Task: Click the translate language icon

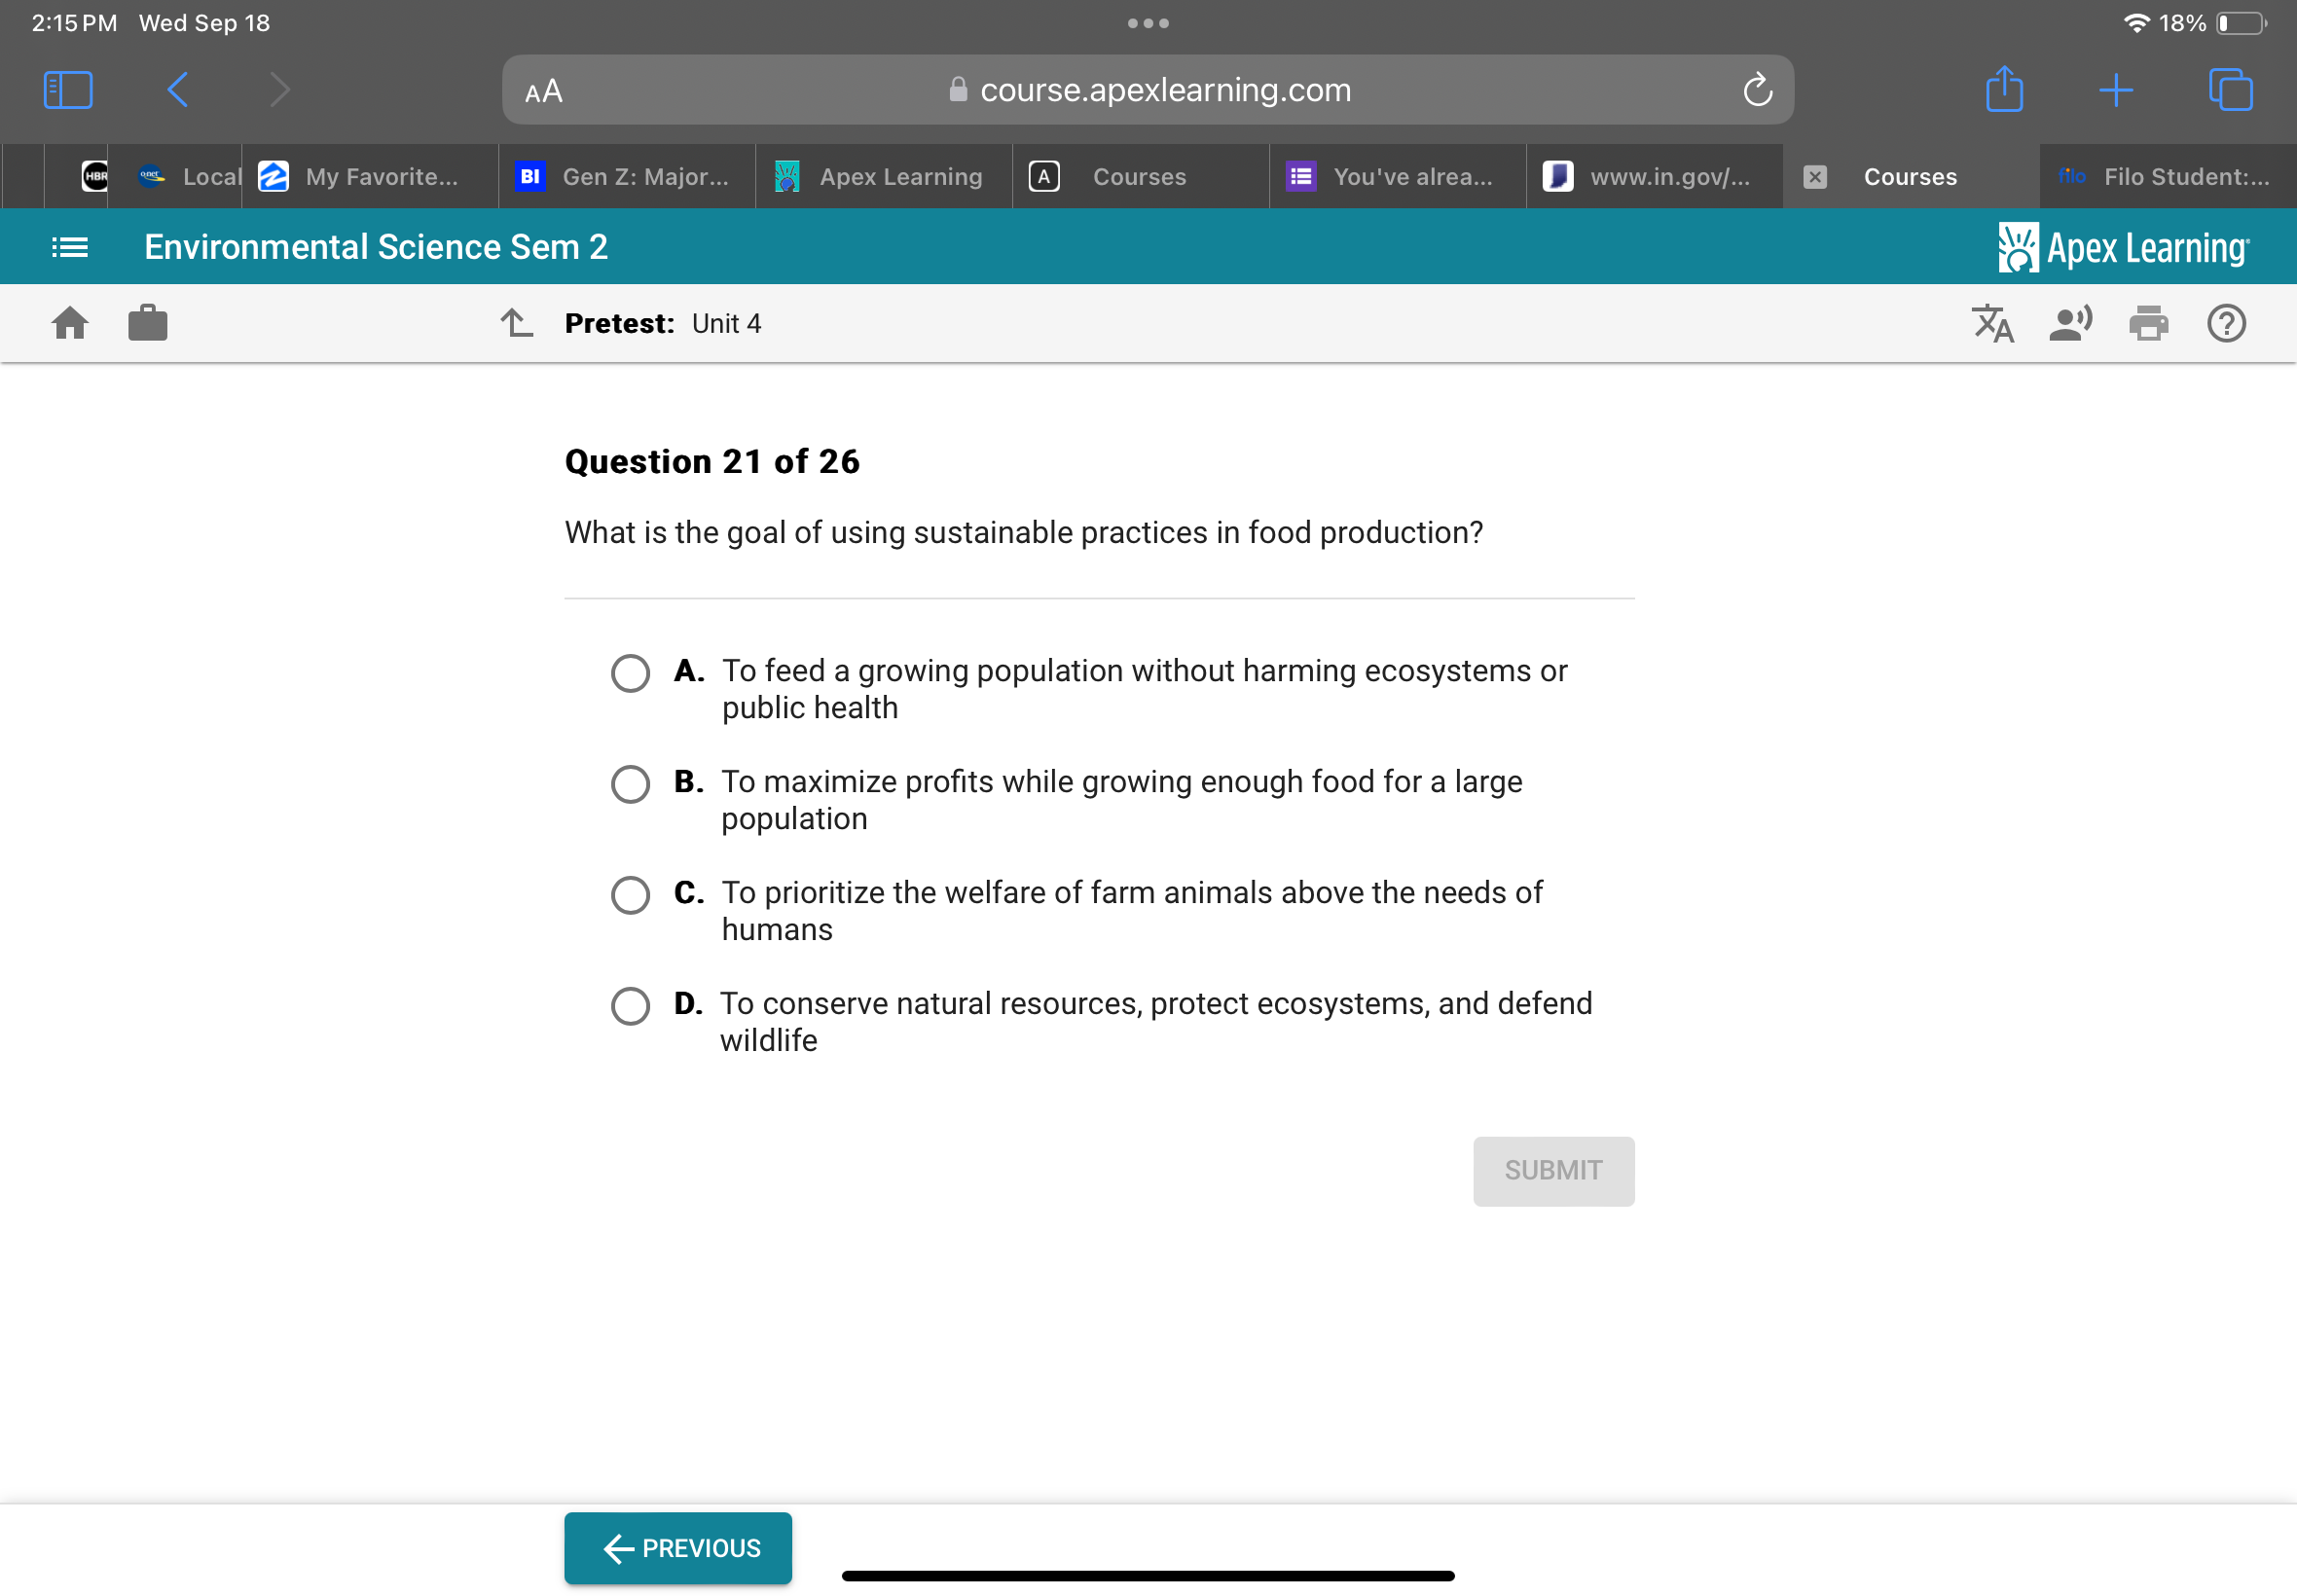Action: click(1993, 324)
